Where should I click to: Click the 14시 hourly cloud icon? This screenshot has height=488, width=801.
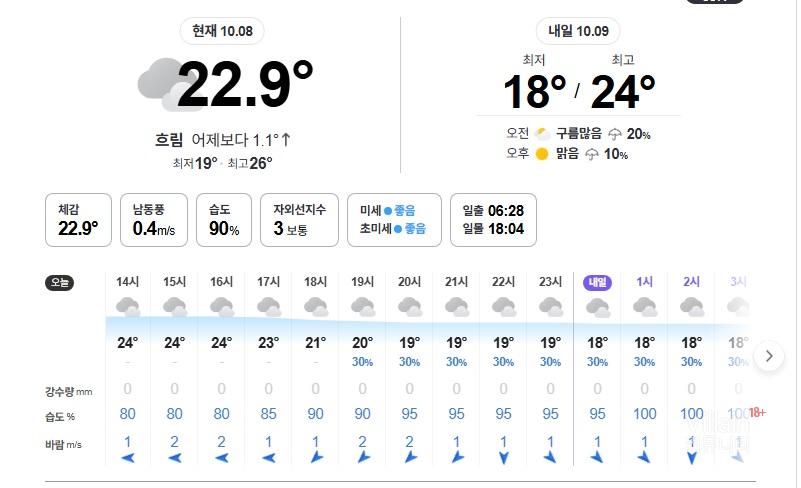coord(127,307)
